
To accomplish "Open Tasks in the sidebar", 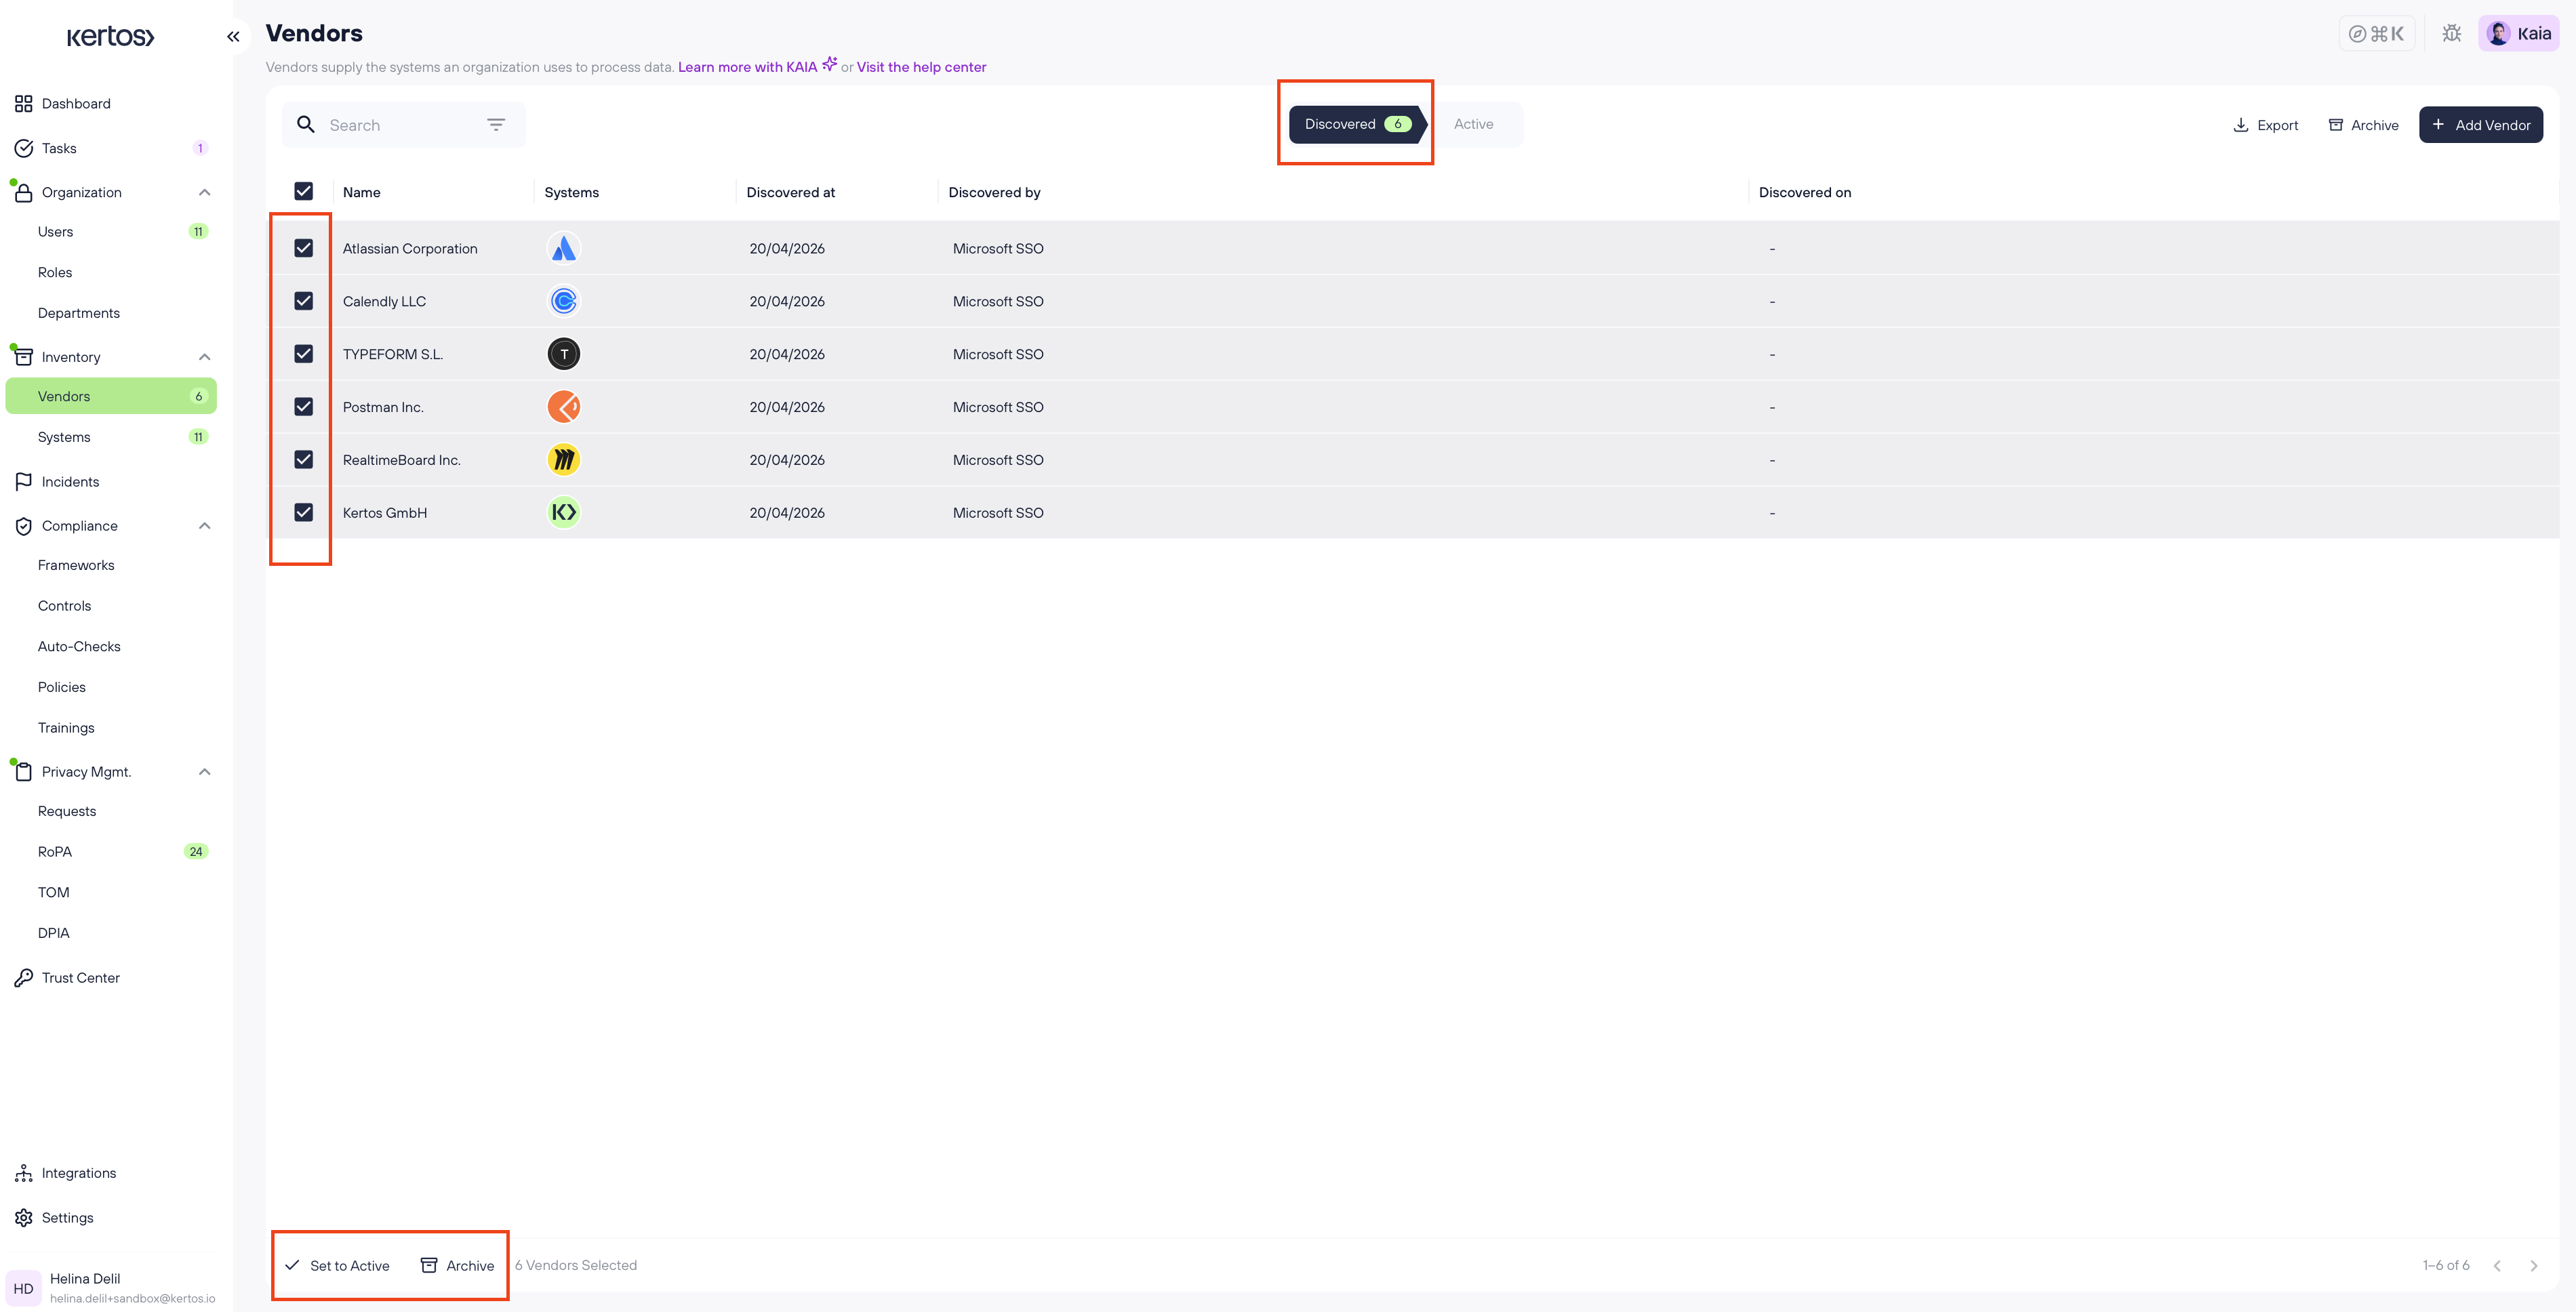I will coord(111,148).
